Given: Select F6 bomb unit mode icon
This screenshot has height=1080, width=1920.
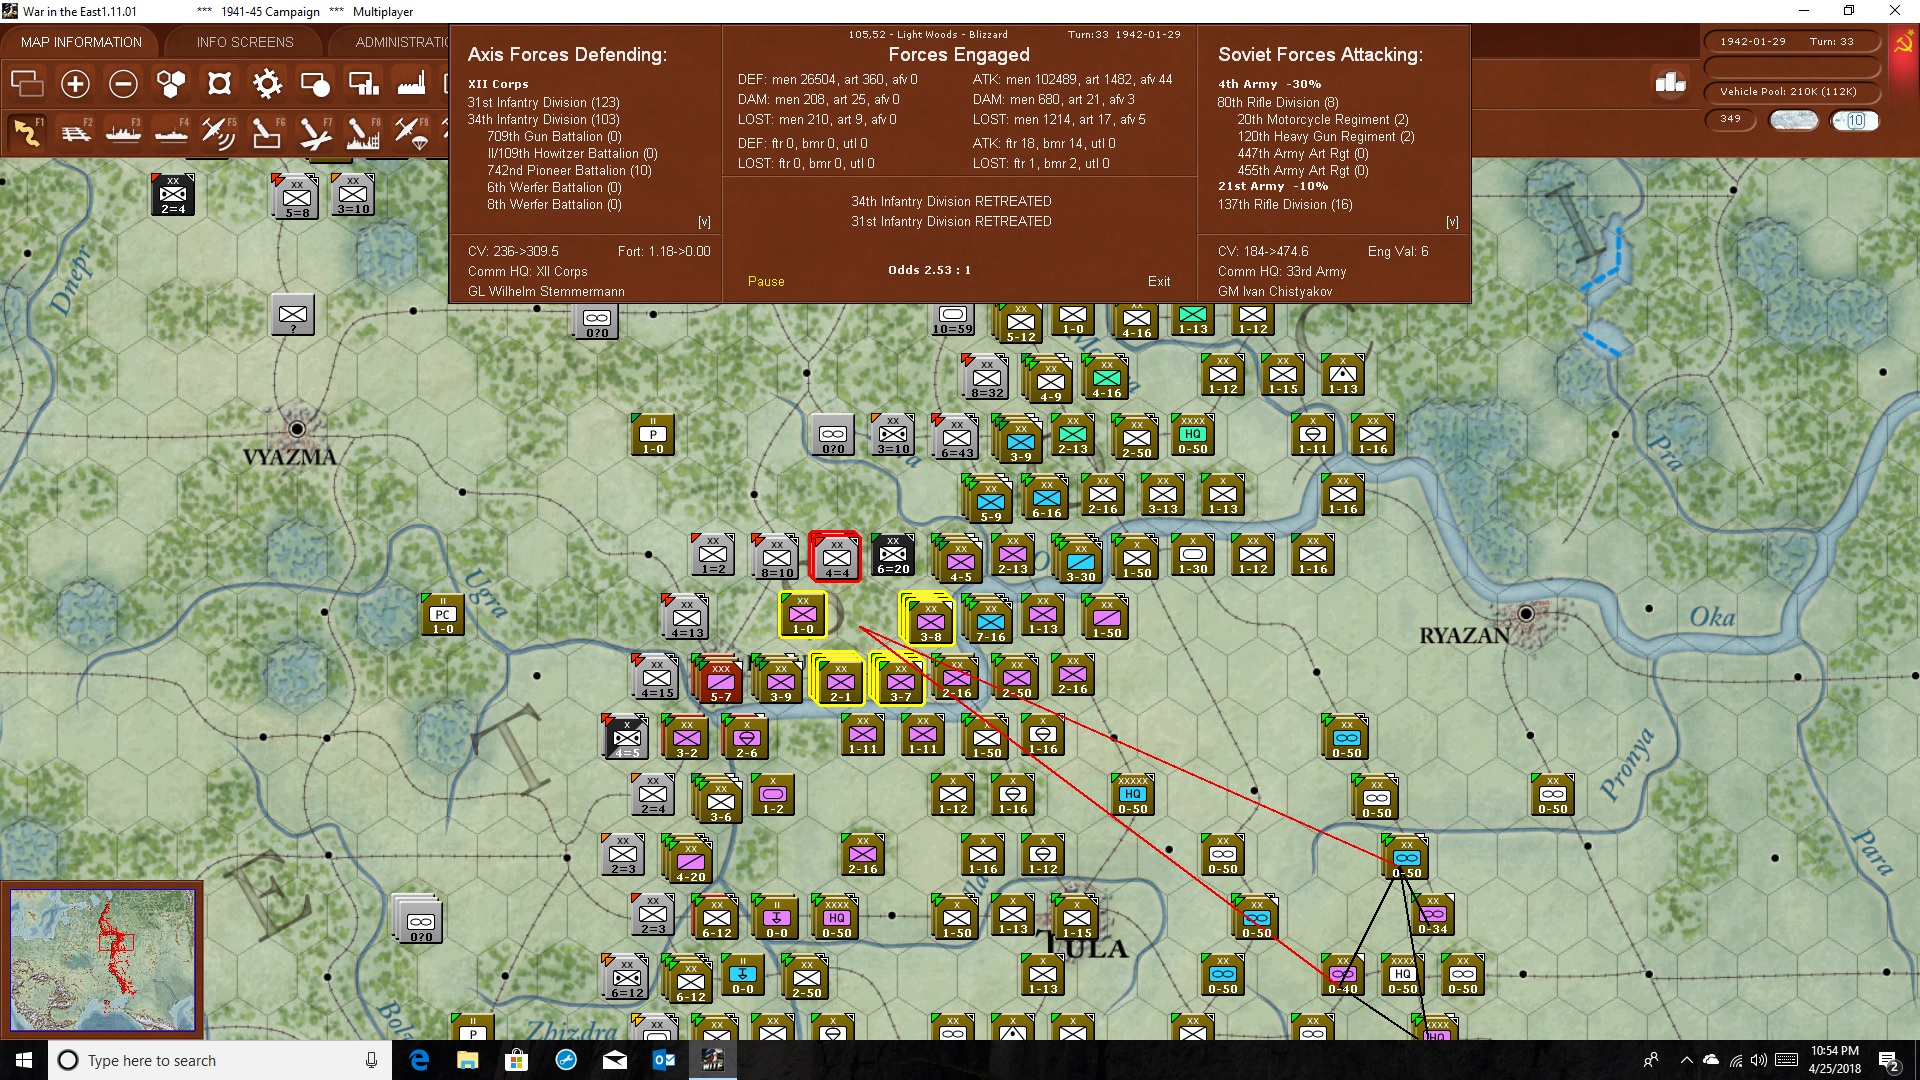Looking at the screenshot, I should (x=267, y=132).
